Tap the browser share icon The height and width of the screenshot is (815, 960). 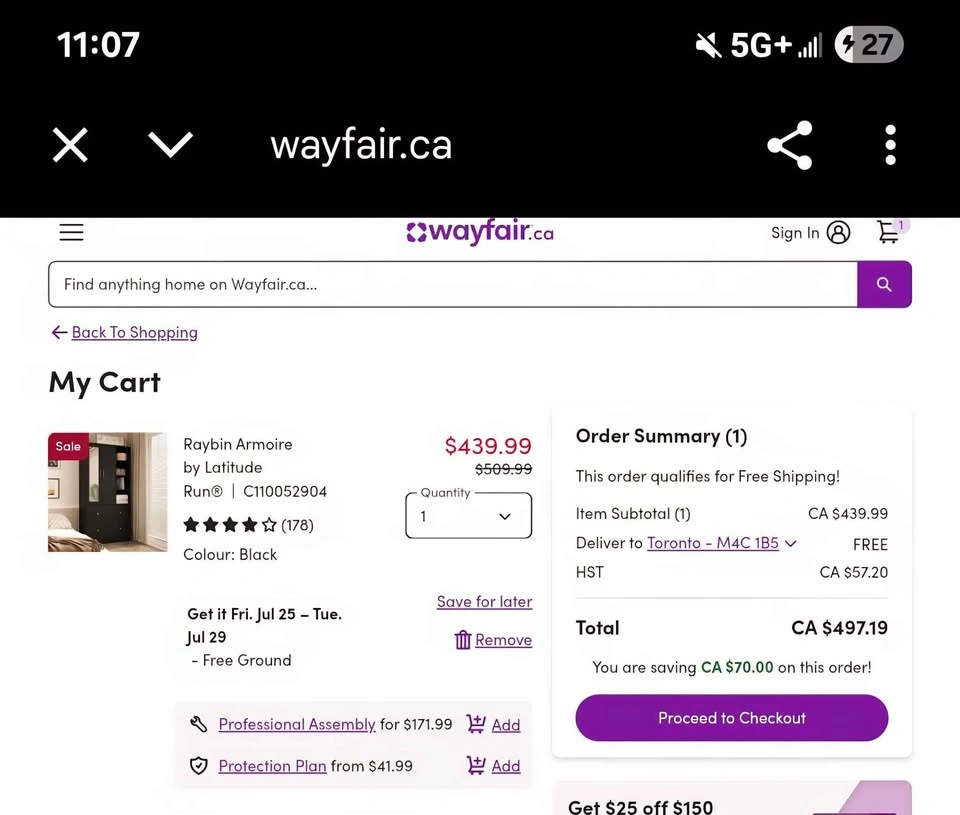pos(789,146)
